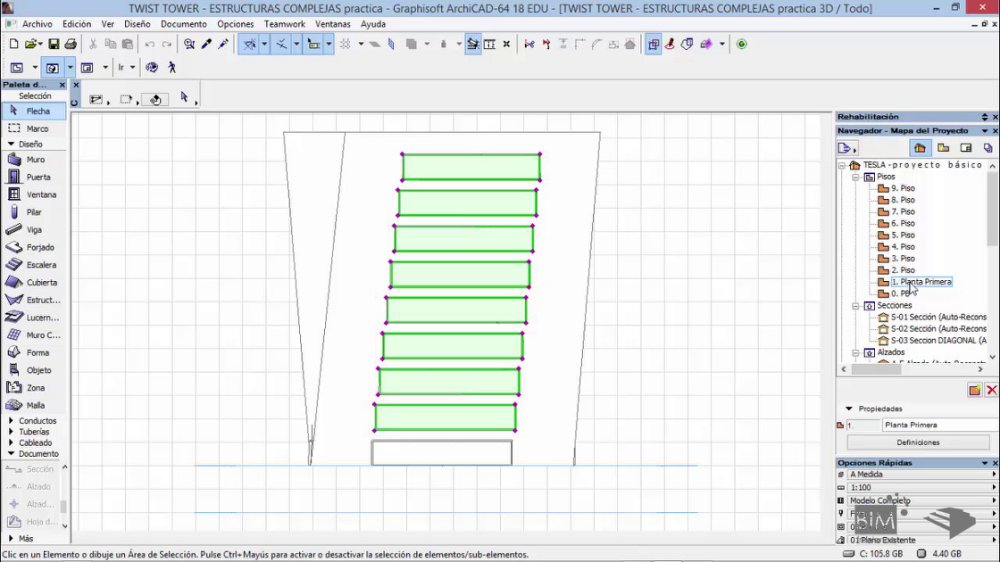Viewport: 1000px width, 562px height.
Task: Click the syringe inject parameters icon
Action: pyautogui.click(x=223, y=44)
